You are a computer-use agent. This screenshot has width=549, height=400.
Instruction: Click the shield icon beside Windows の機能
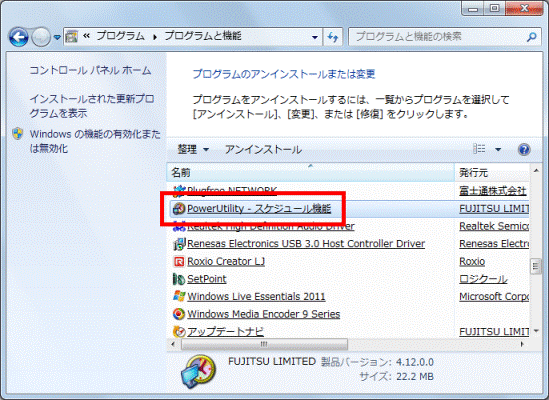pyautogui.click(x=18, y=134)
